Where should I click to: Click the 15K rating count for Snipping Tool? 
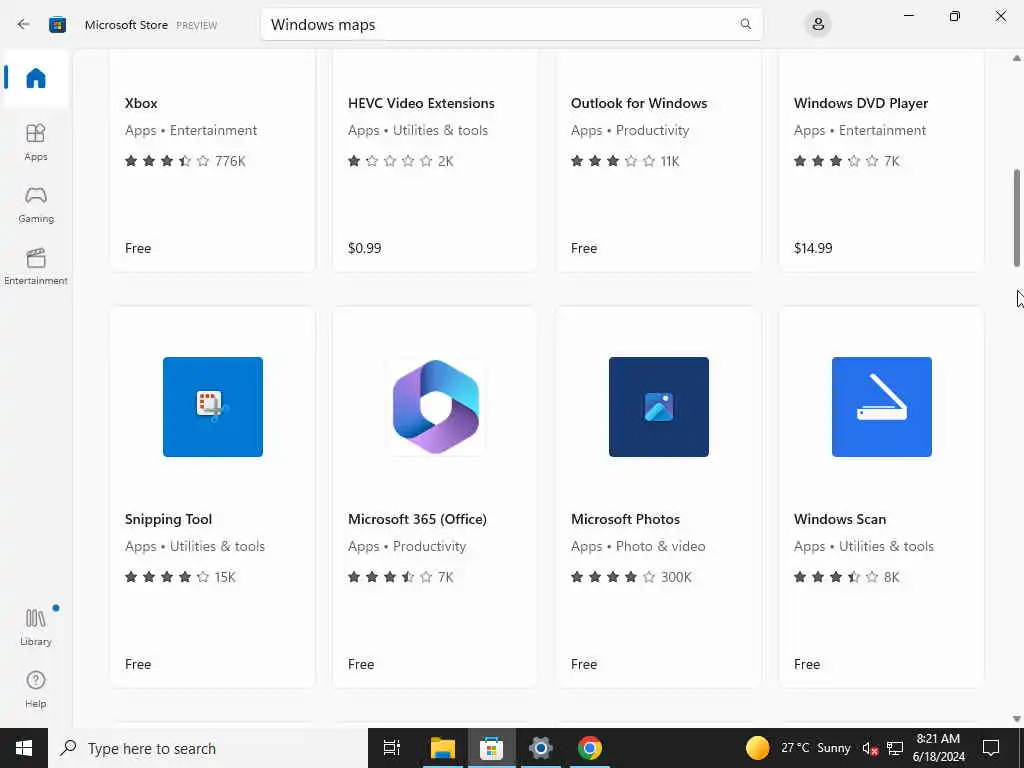(225, 577)
